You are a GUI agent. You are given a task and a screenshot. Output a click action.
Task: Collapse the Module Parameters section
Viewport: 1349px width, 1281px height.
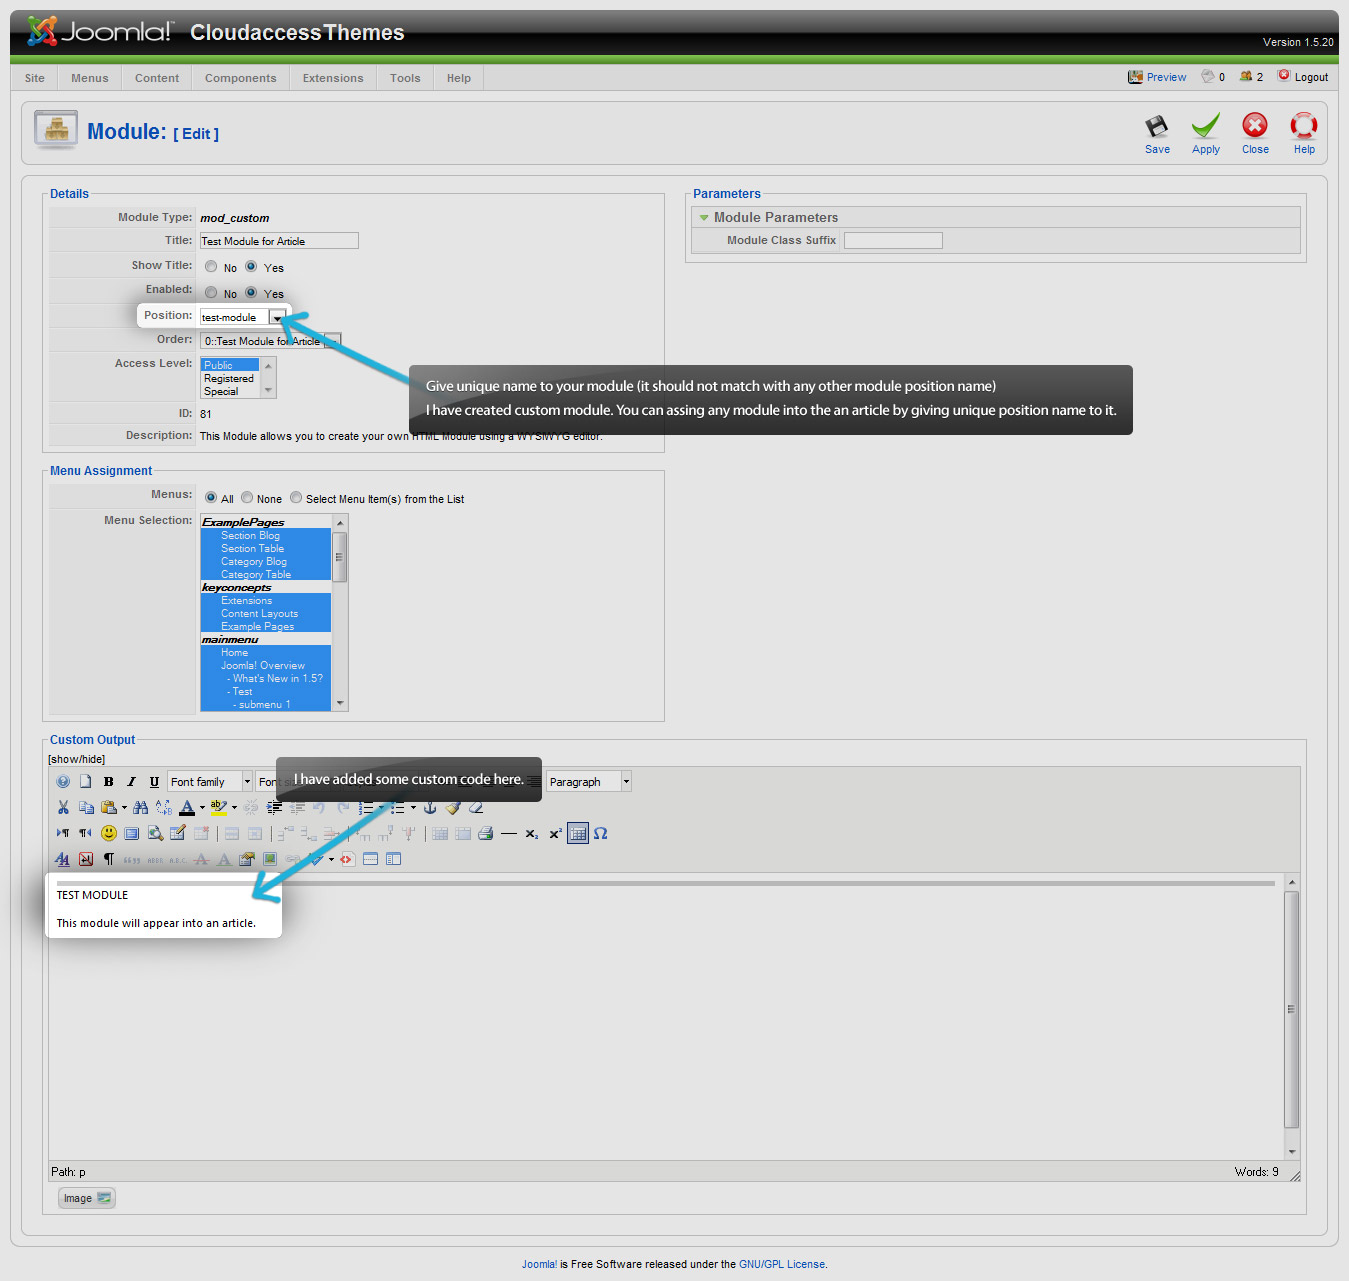point(704,217)
